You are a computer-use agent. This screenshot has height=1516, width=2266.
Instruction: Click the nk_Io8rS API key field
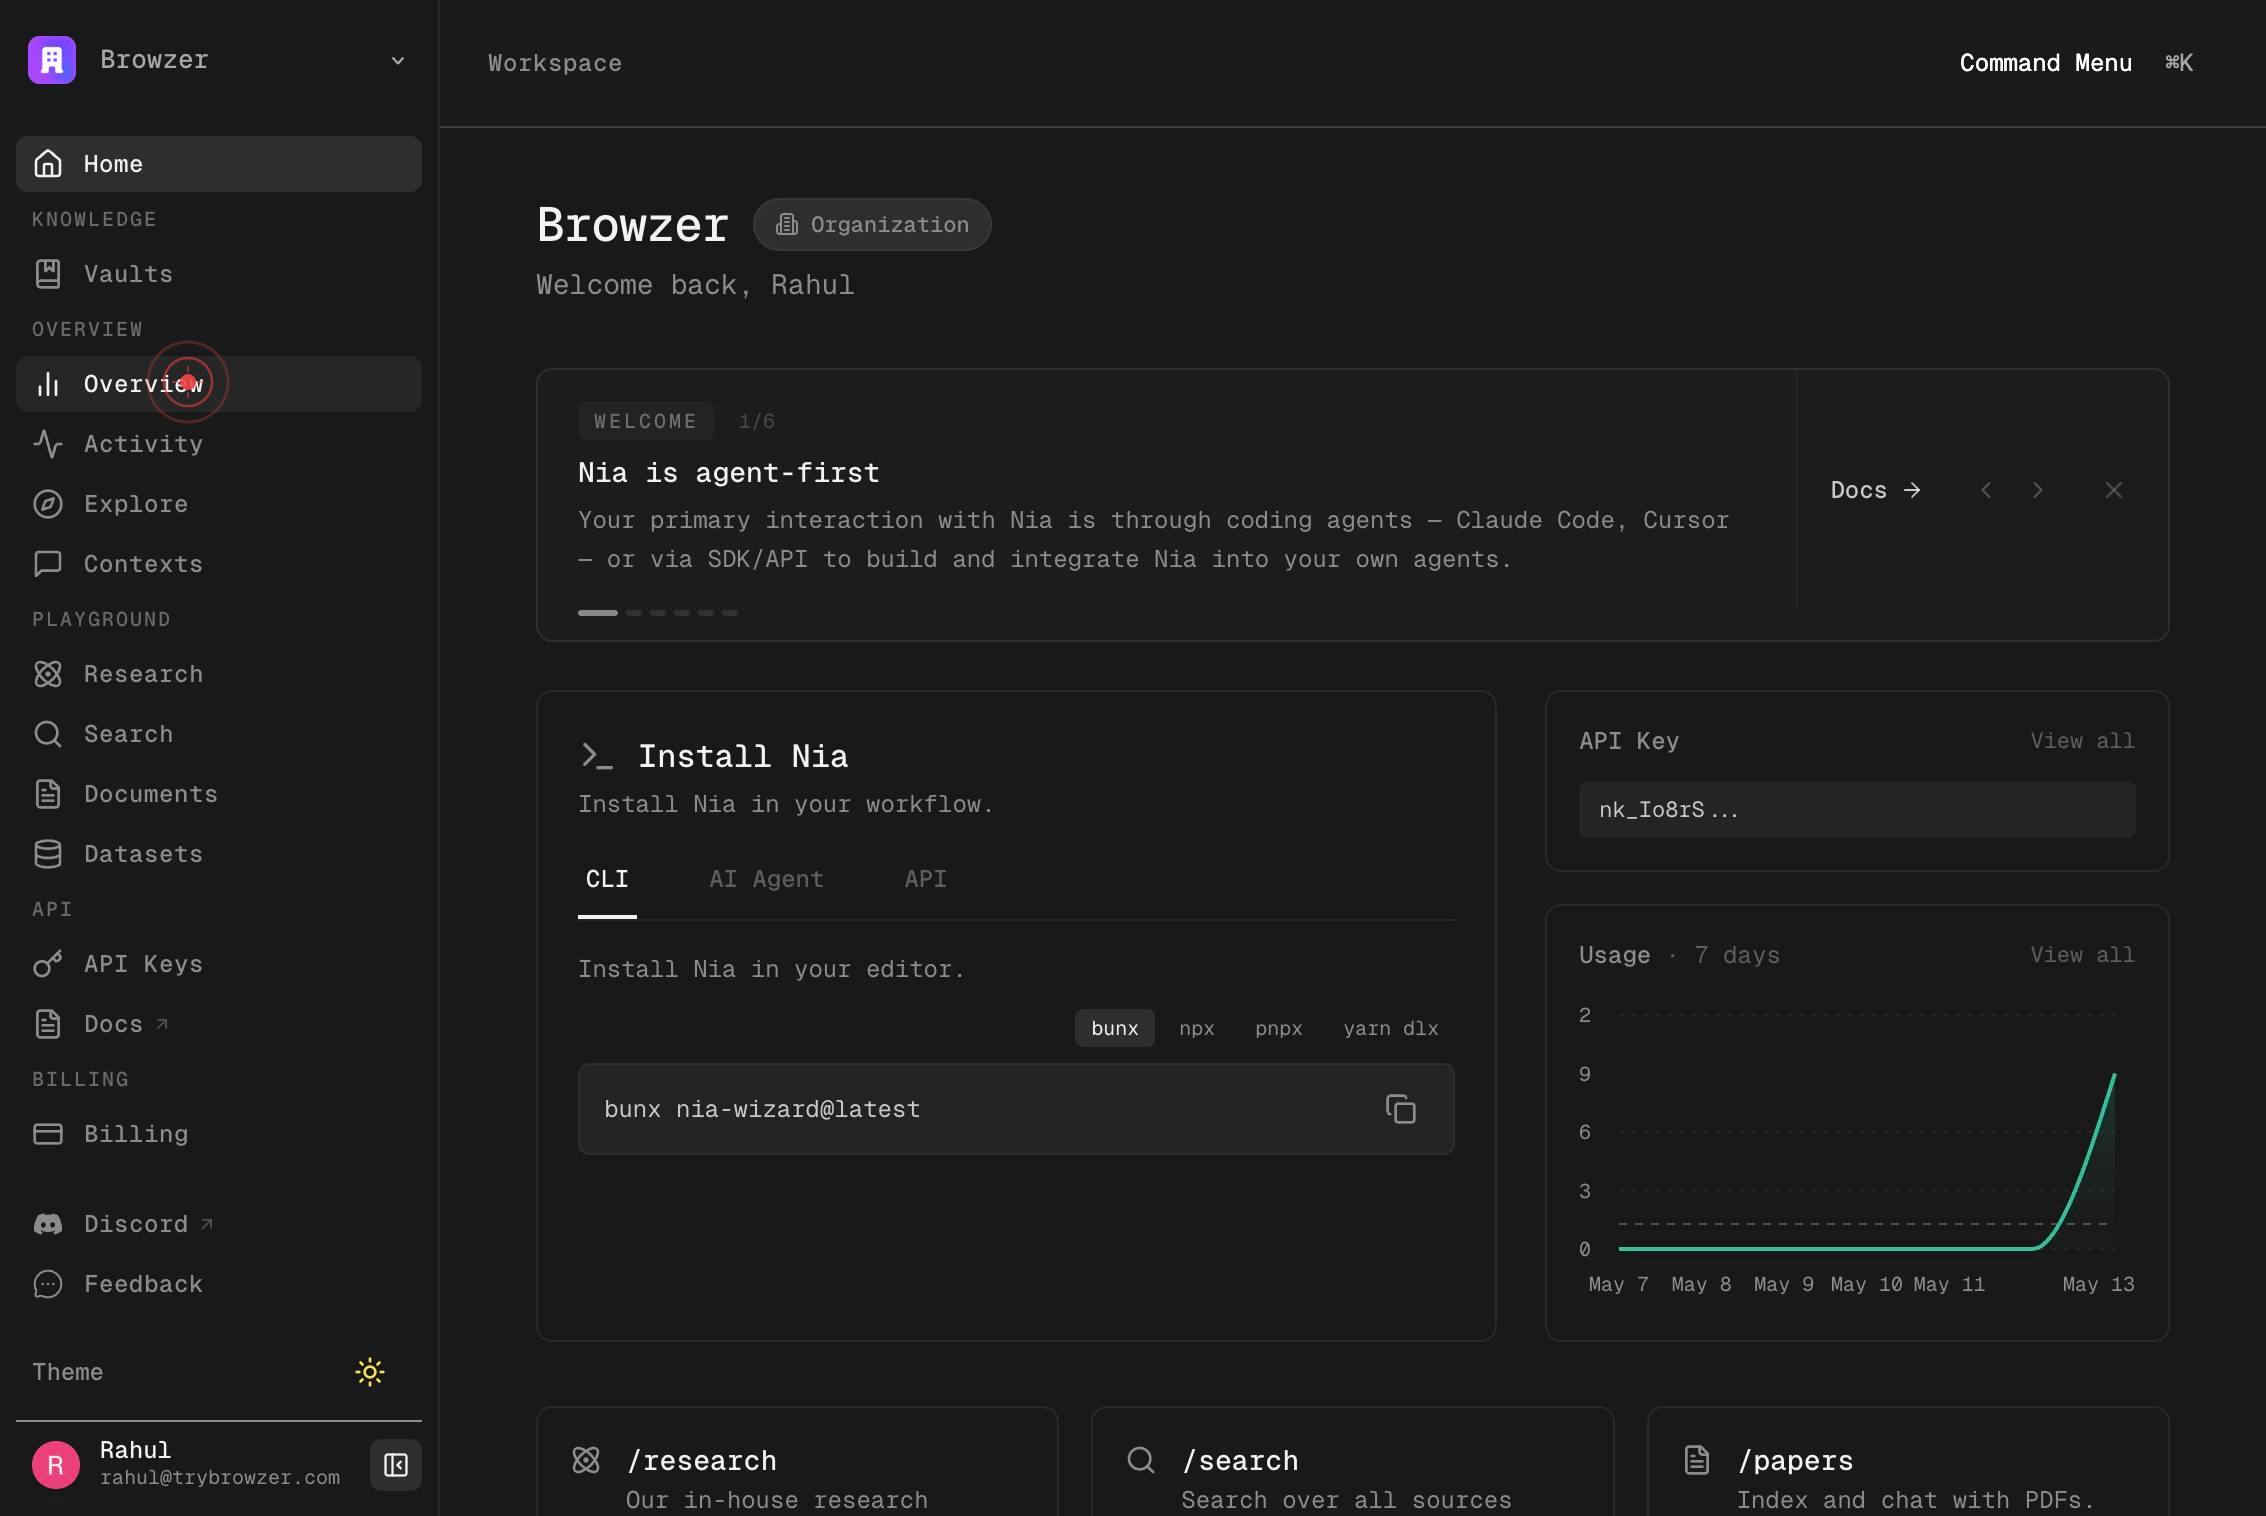[1857, 809]
